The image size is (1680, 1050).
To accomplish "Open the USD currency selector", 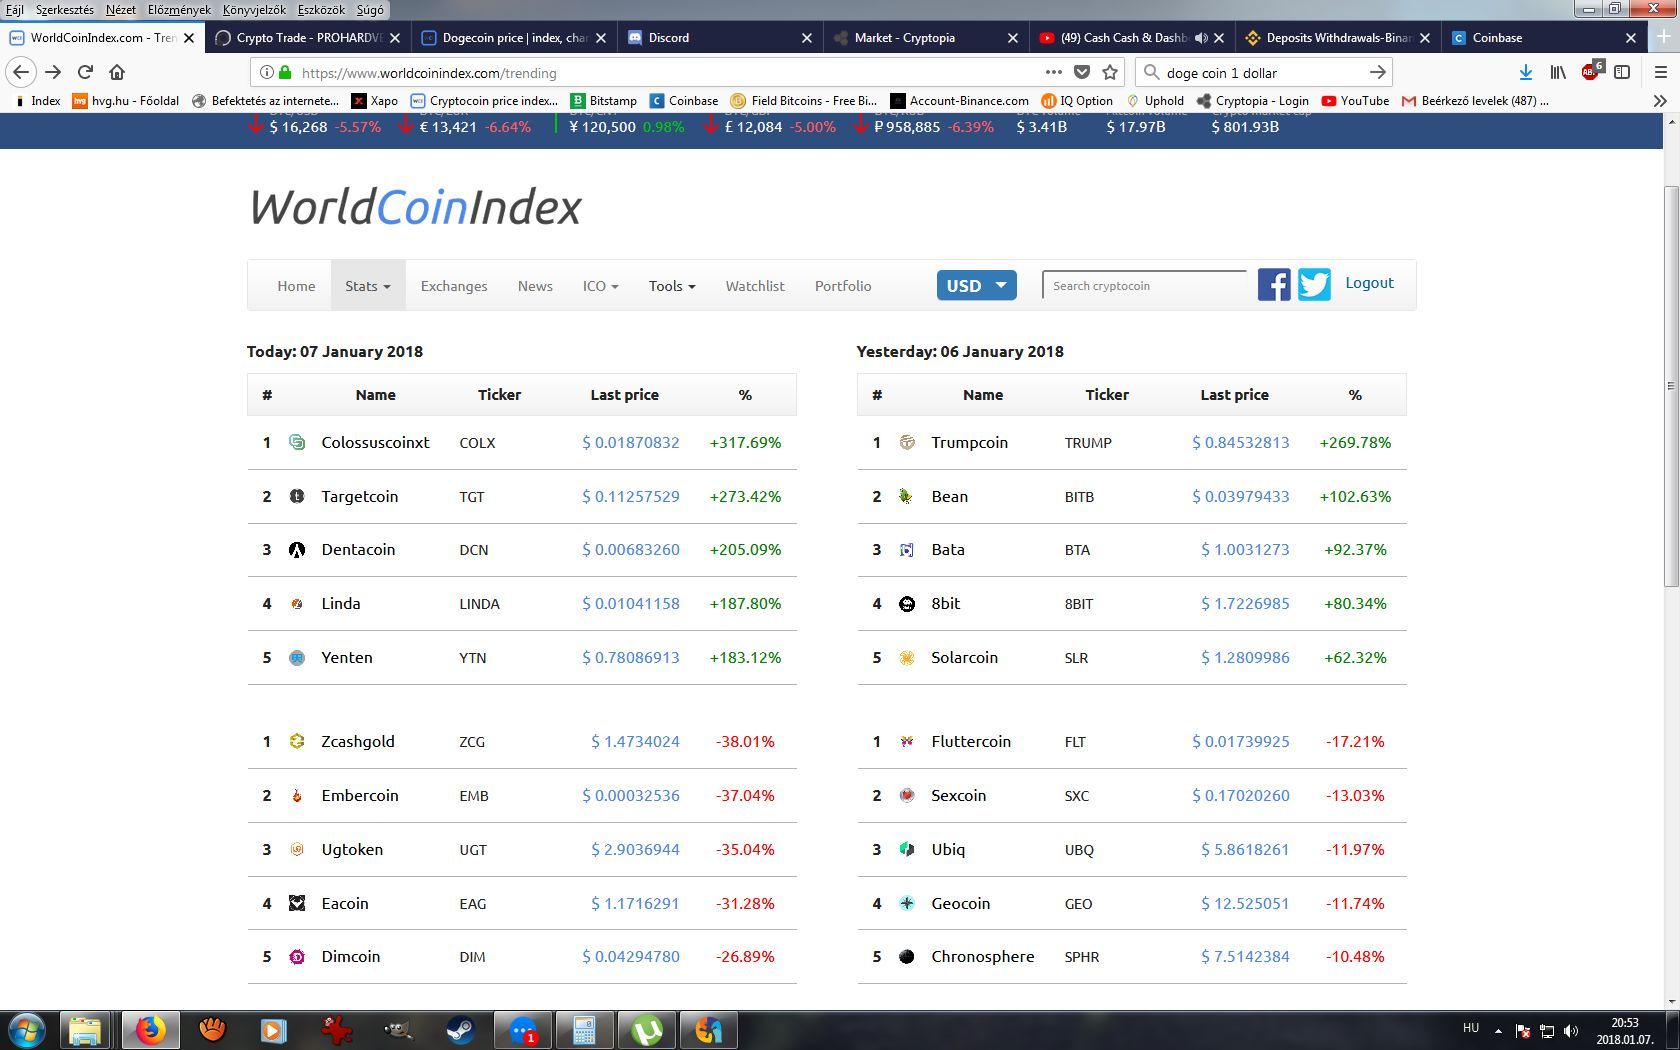I will pyautogui.click(x=977, y=285).
